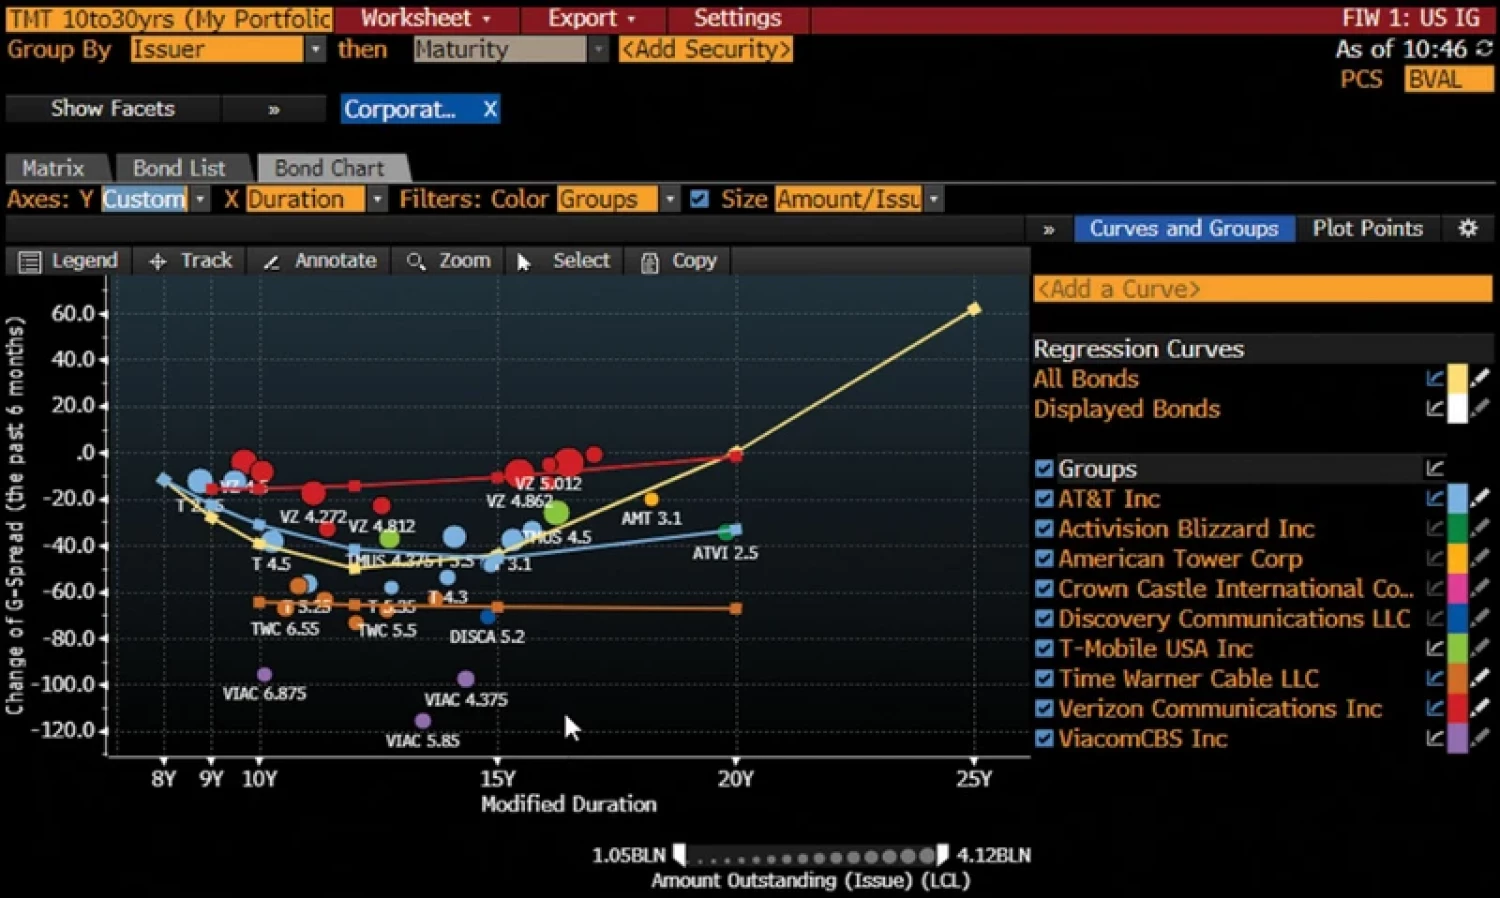Activate the Track crosshair tool
Image resolution: width=1500 pixels, height=898 pixels.
click(x=158, y=262)
